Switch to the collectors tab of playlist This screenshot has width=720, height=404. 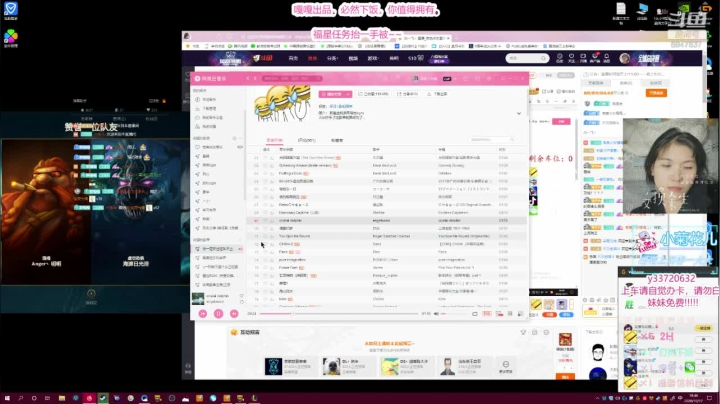tap(337, 140)
